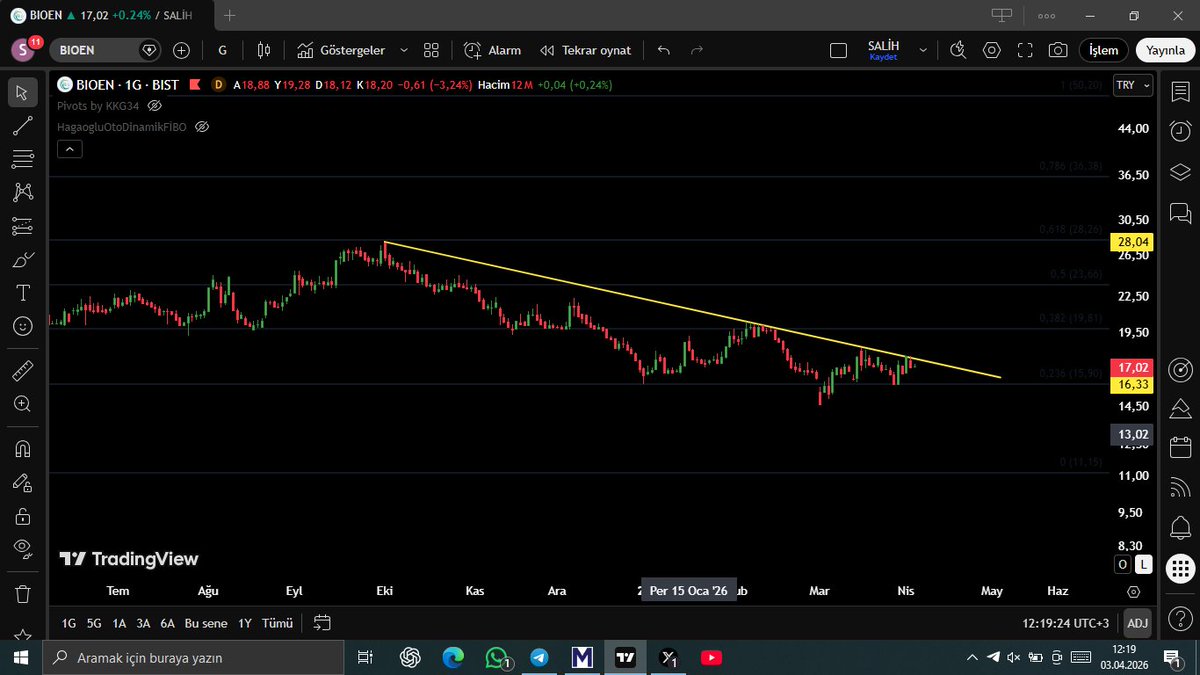Image resolution: width=1200 pixels, height=675 pixels.
Task: Take a chart snapshot with camera icon
Action: click(x=1057, y=50)
